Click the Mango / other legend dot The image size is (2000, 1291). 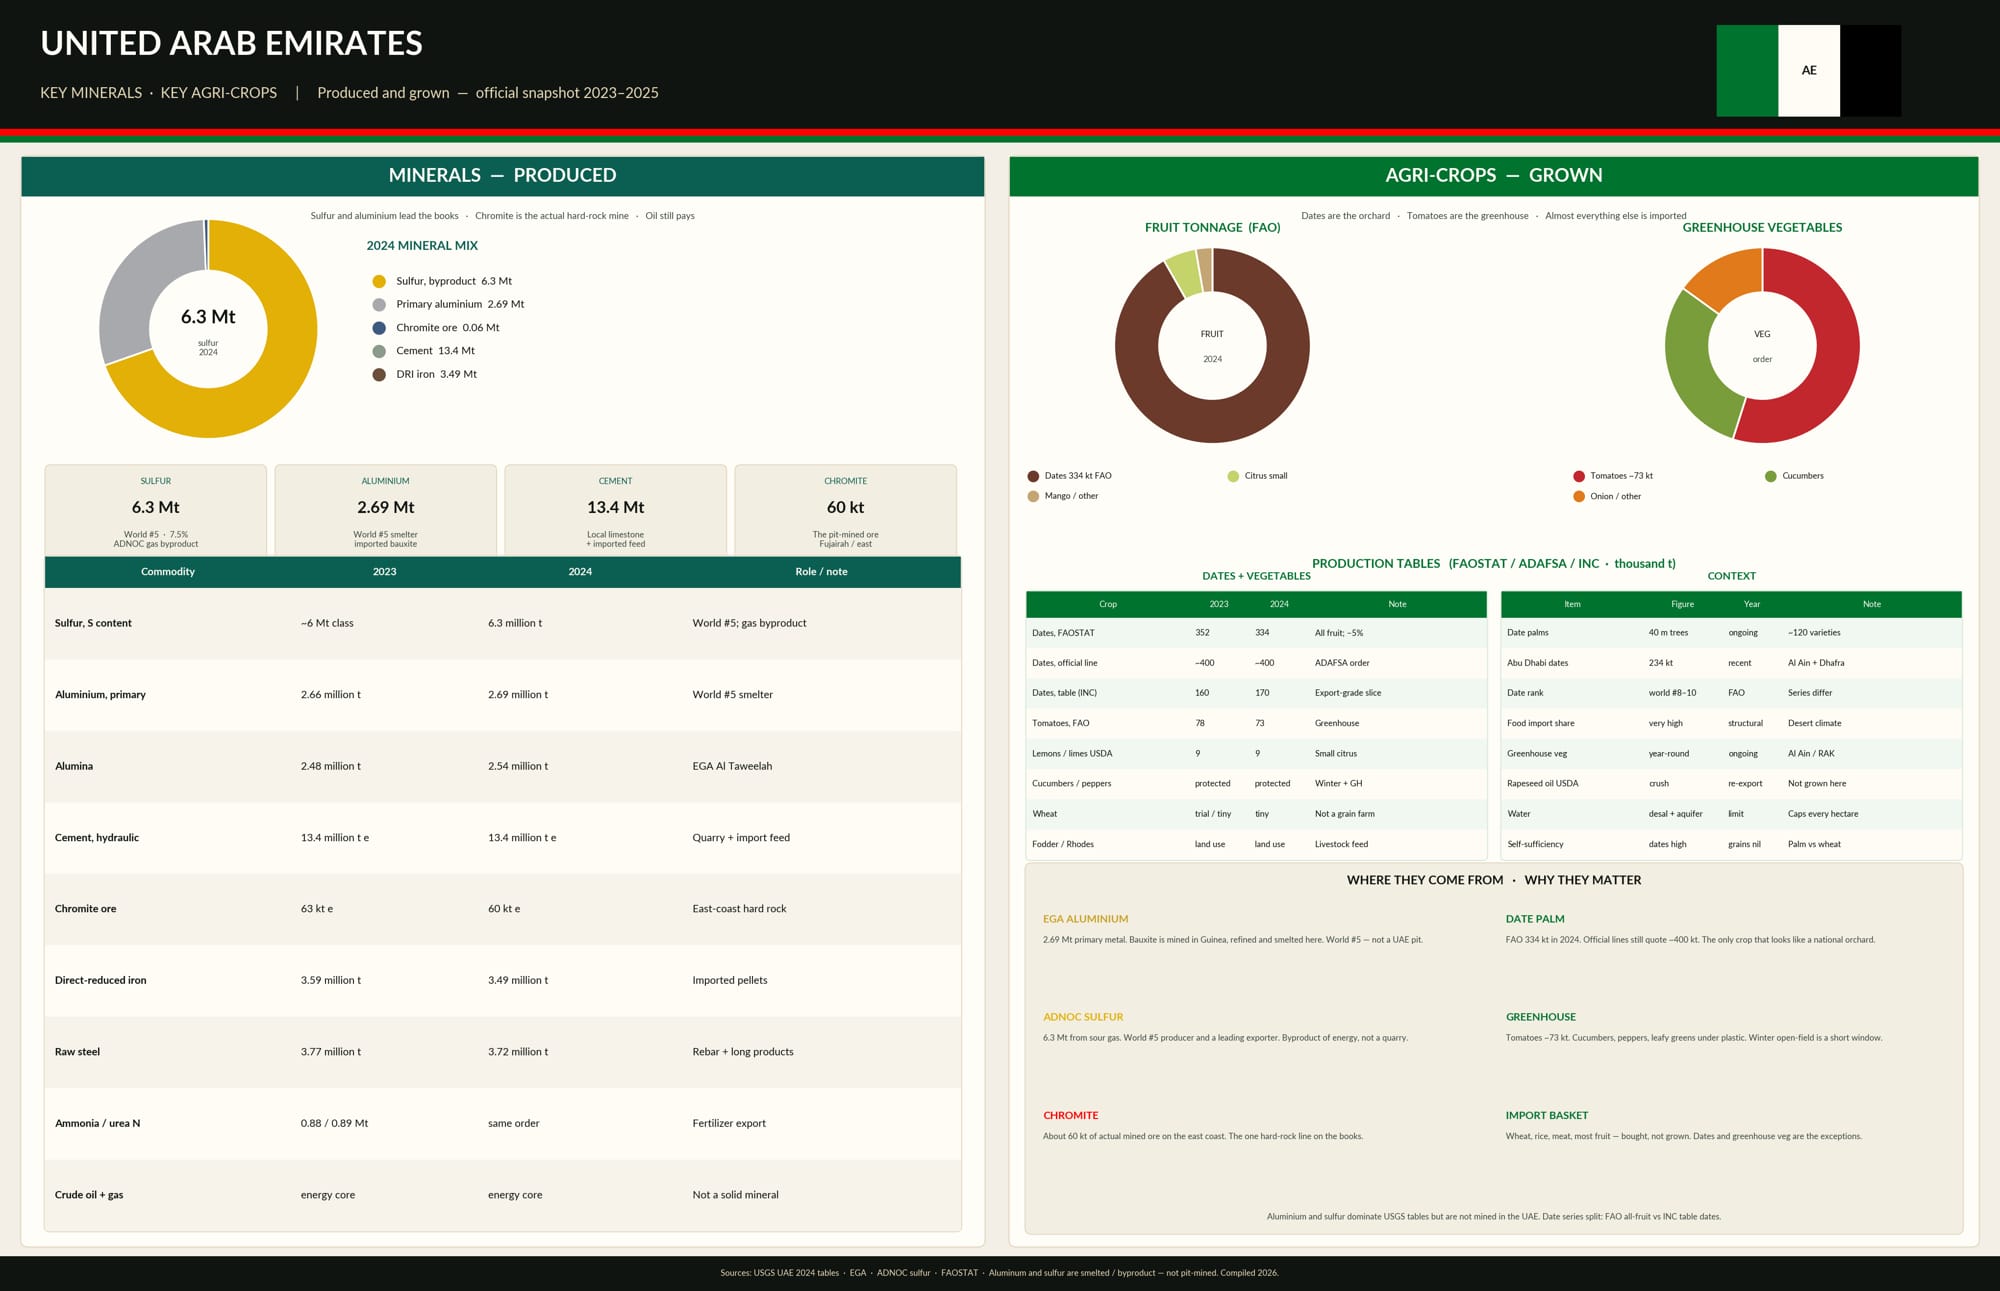pos(1033,496)
